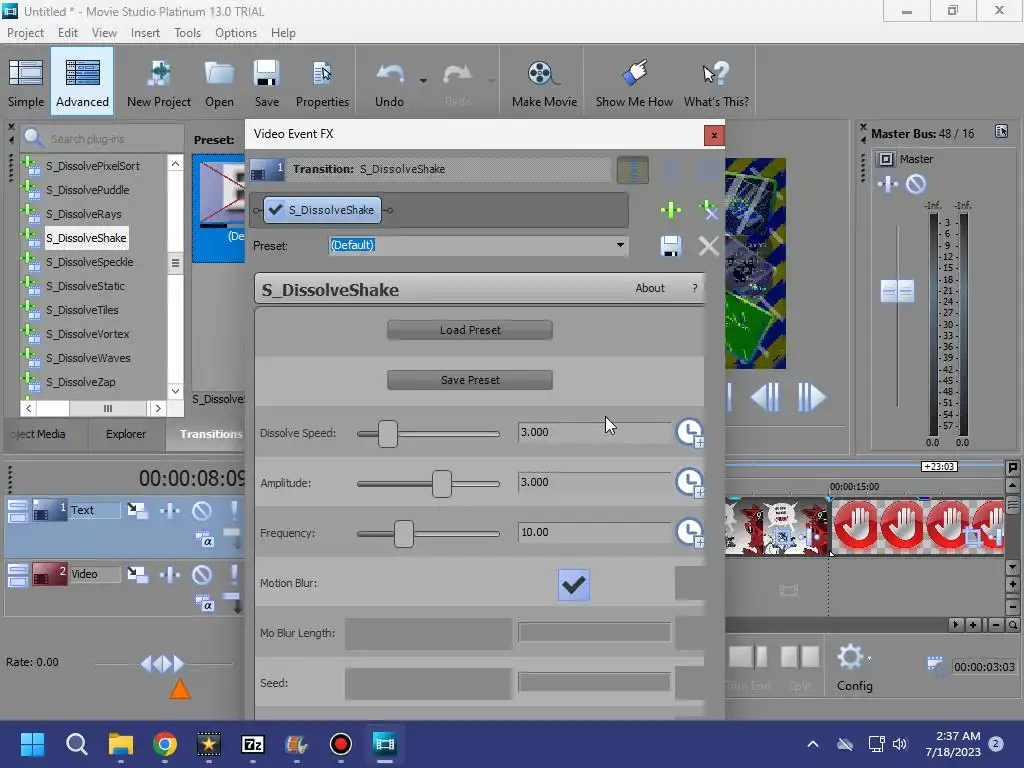This screenshot has width=1024, height=768.
Task: Minimize the Video track height
Action: pos(18,569)
